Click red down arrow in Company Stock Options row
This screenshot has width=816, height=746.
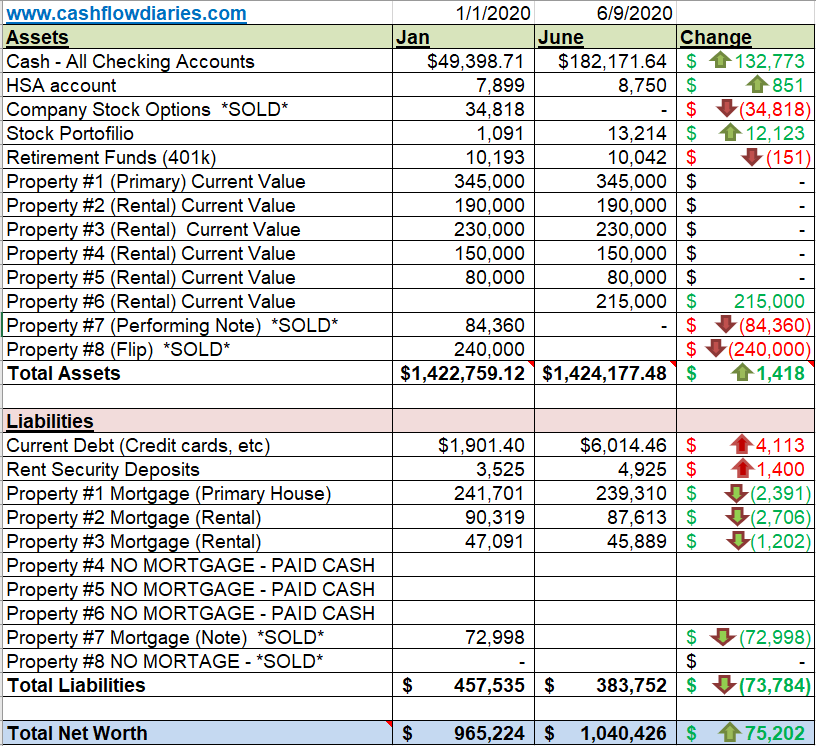[x=726, y=108]
